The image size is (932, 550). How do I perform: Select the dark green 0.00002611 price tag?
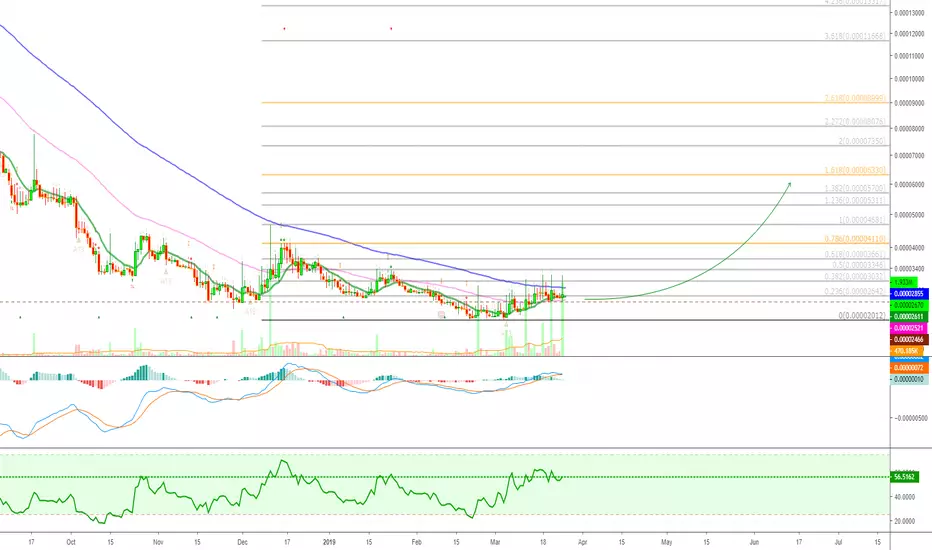(x=909, y=317)
